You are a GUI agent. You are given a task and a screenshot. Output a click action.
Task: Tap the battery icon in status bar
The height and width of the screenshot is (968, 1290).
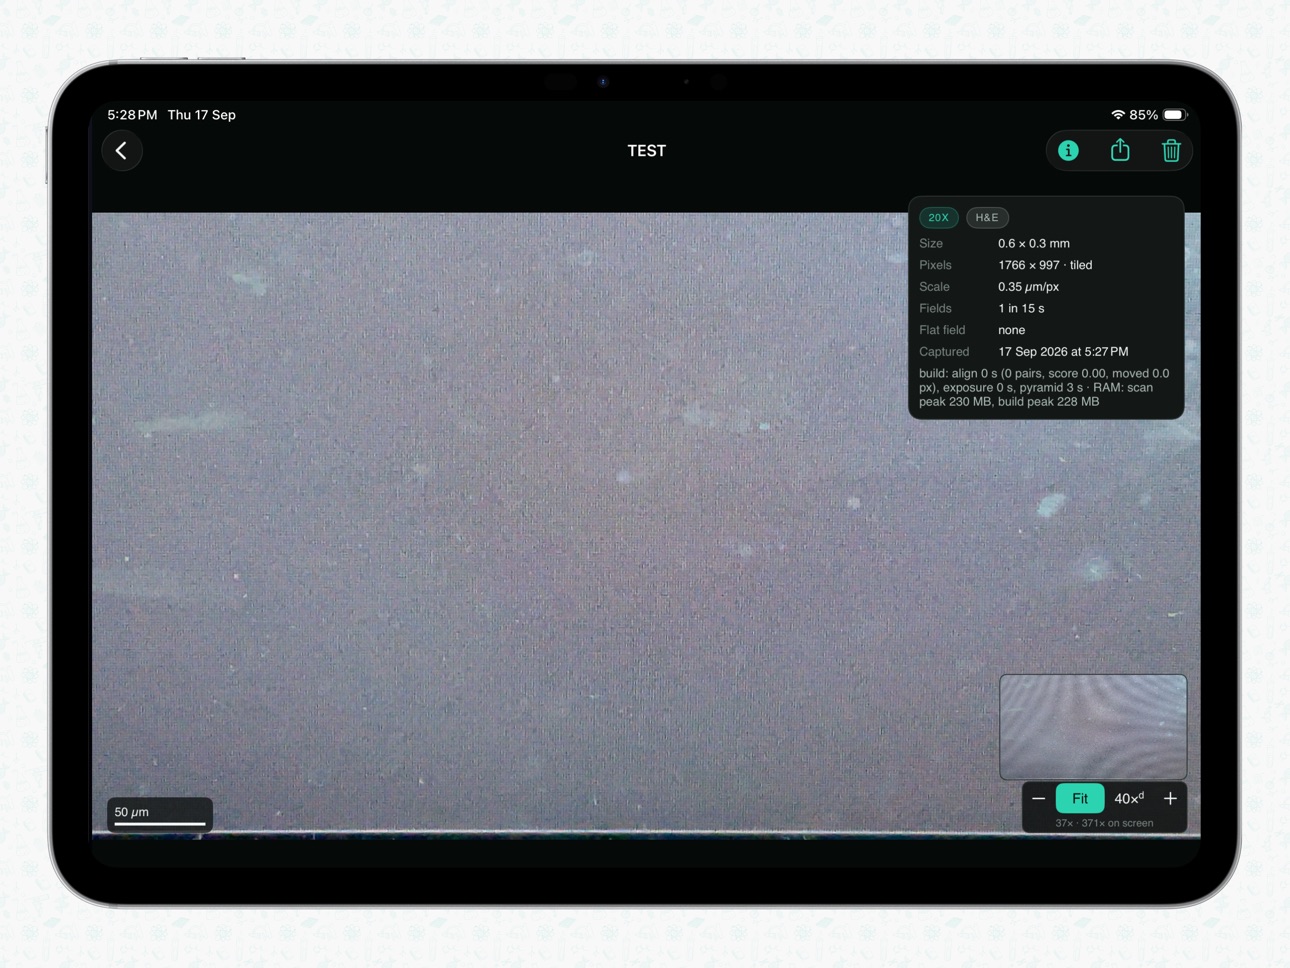click(x=1175, y=115)
